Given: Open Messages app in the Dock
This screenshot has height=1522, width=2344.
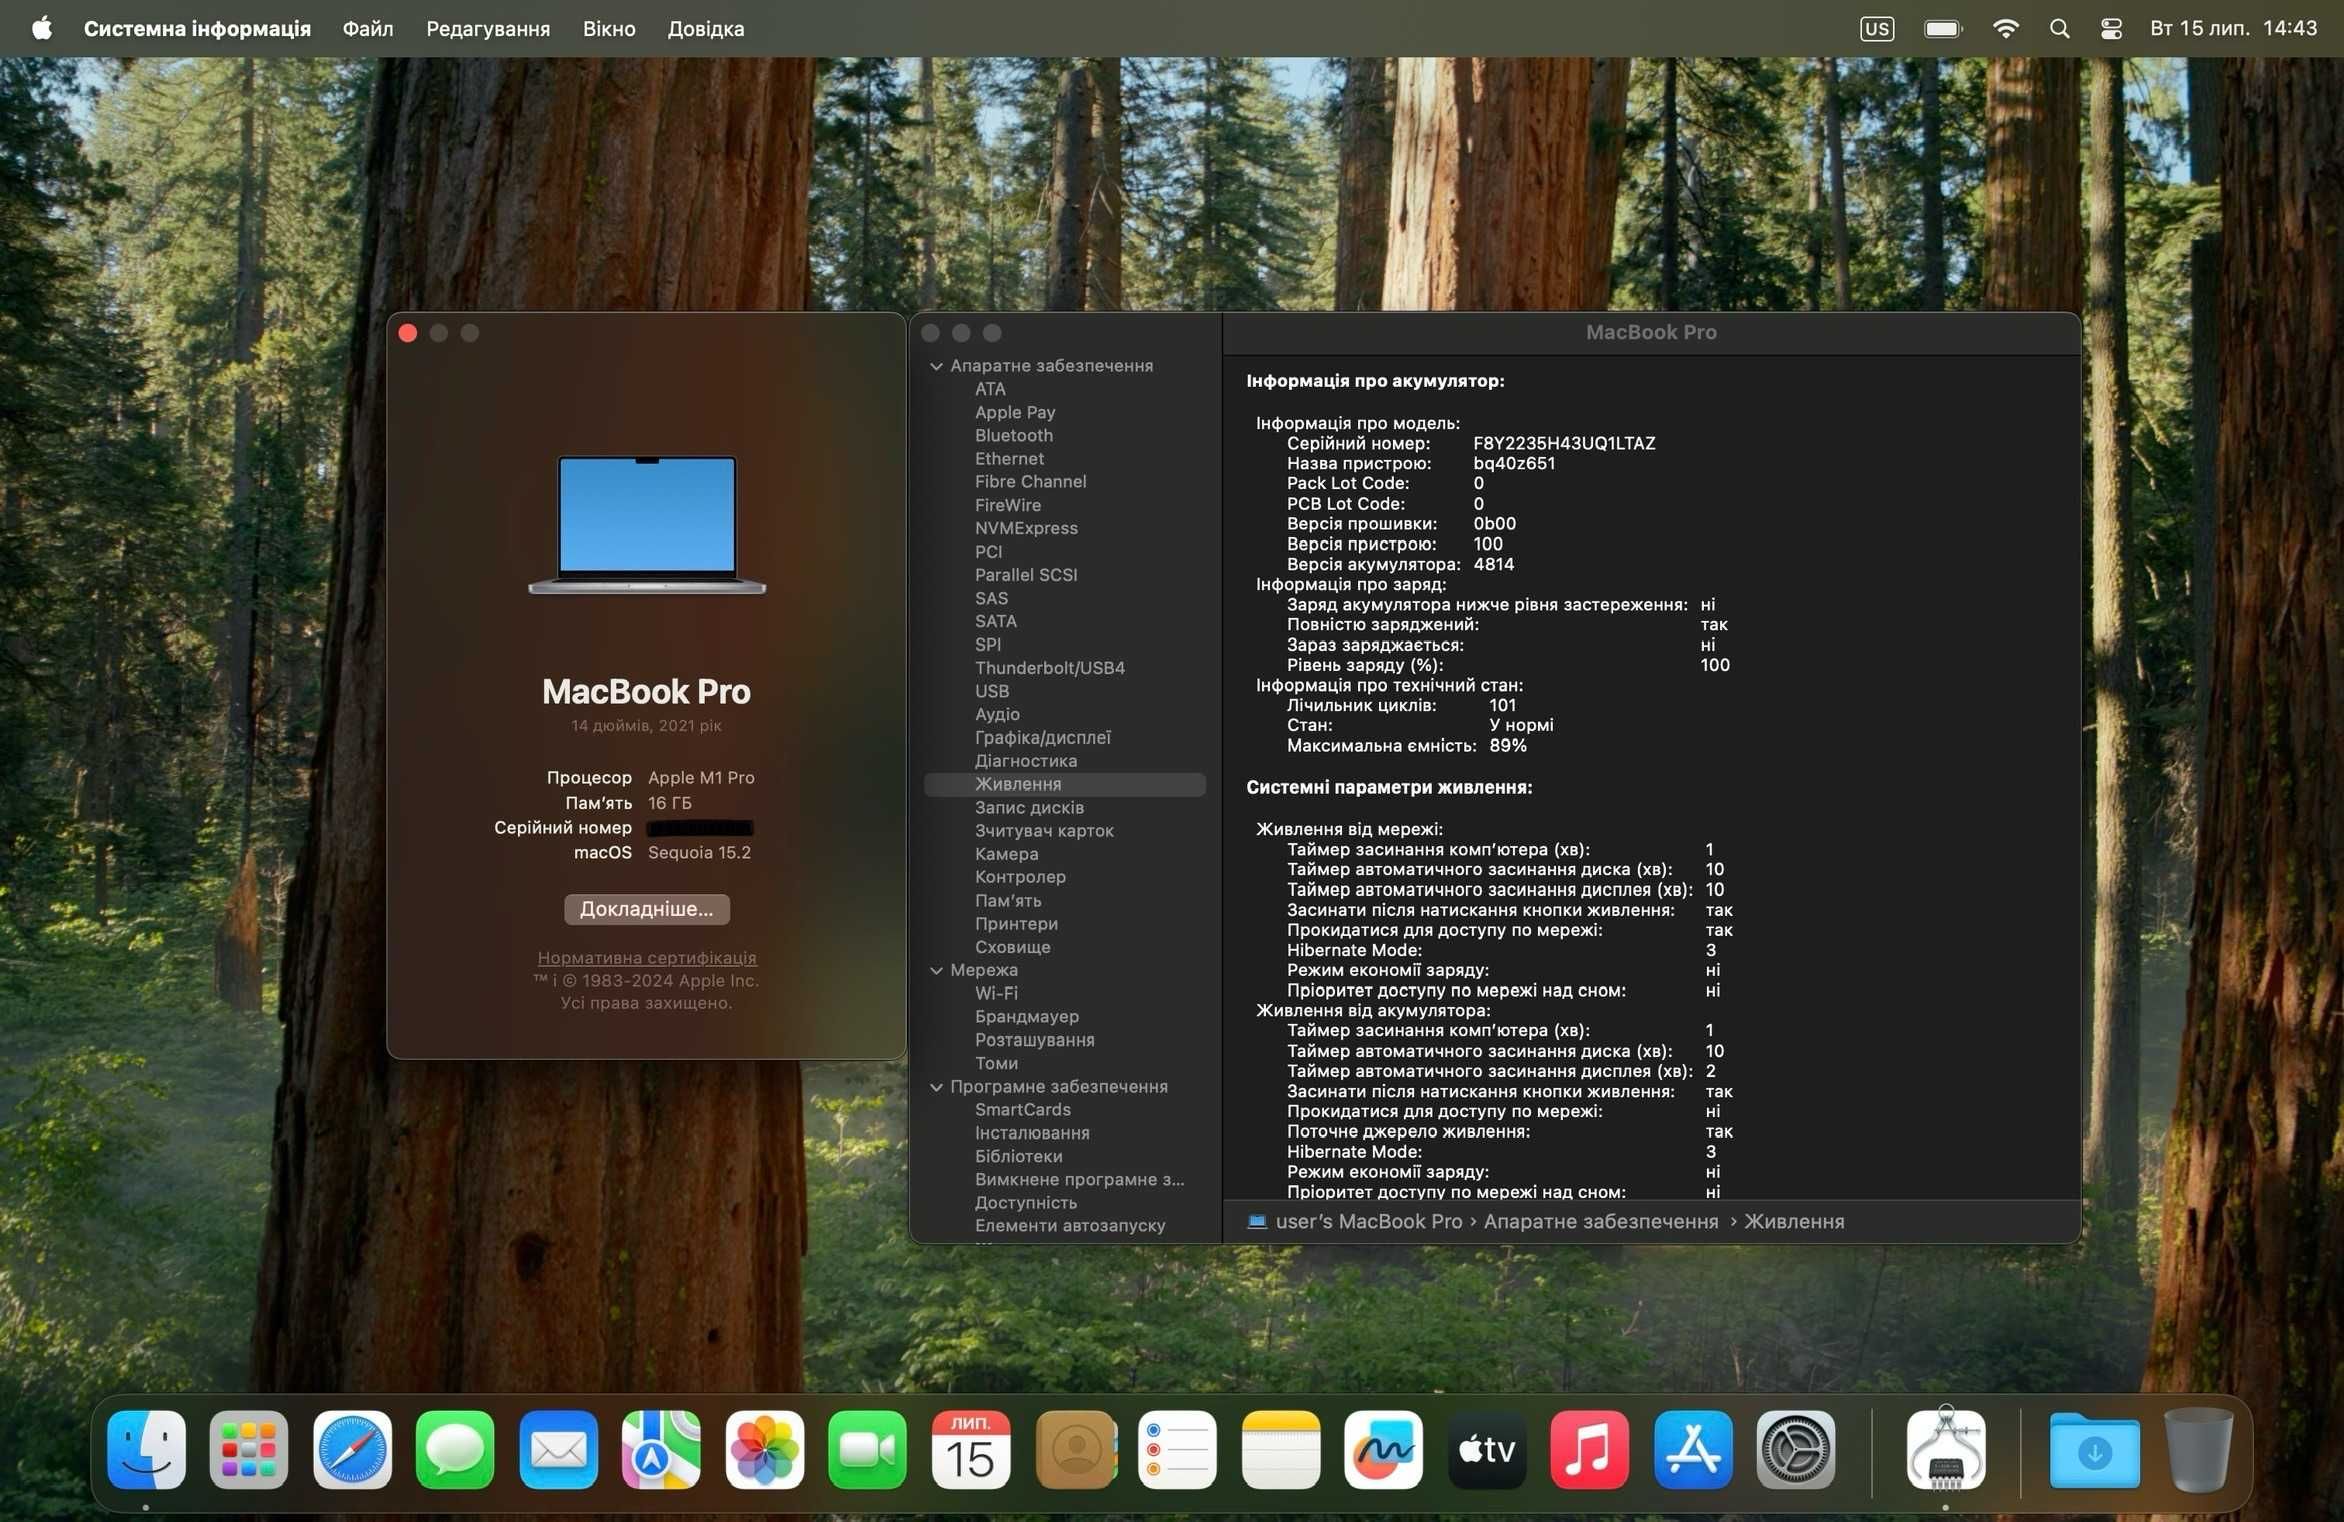Looking at the screenshot, I should [455, 1449].
